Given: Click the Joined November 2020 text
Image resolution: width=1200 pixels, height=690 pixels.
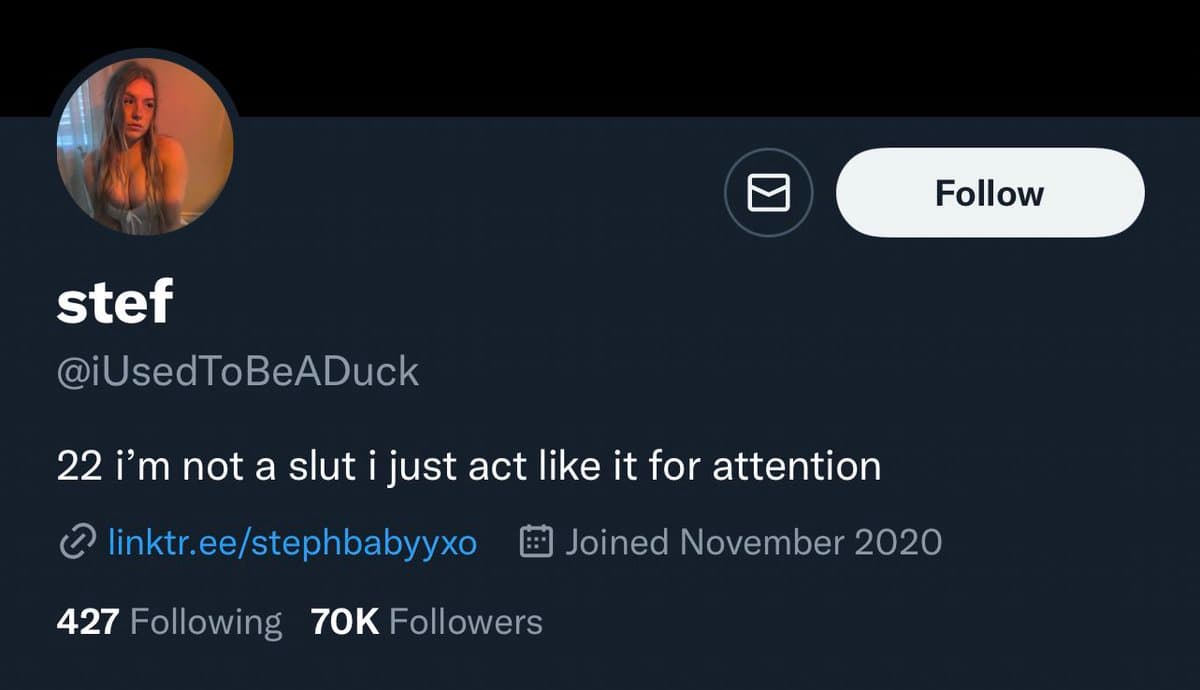Looking at the screenshot, I should pyautogui.click(x=753, y=542).
